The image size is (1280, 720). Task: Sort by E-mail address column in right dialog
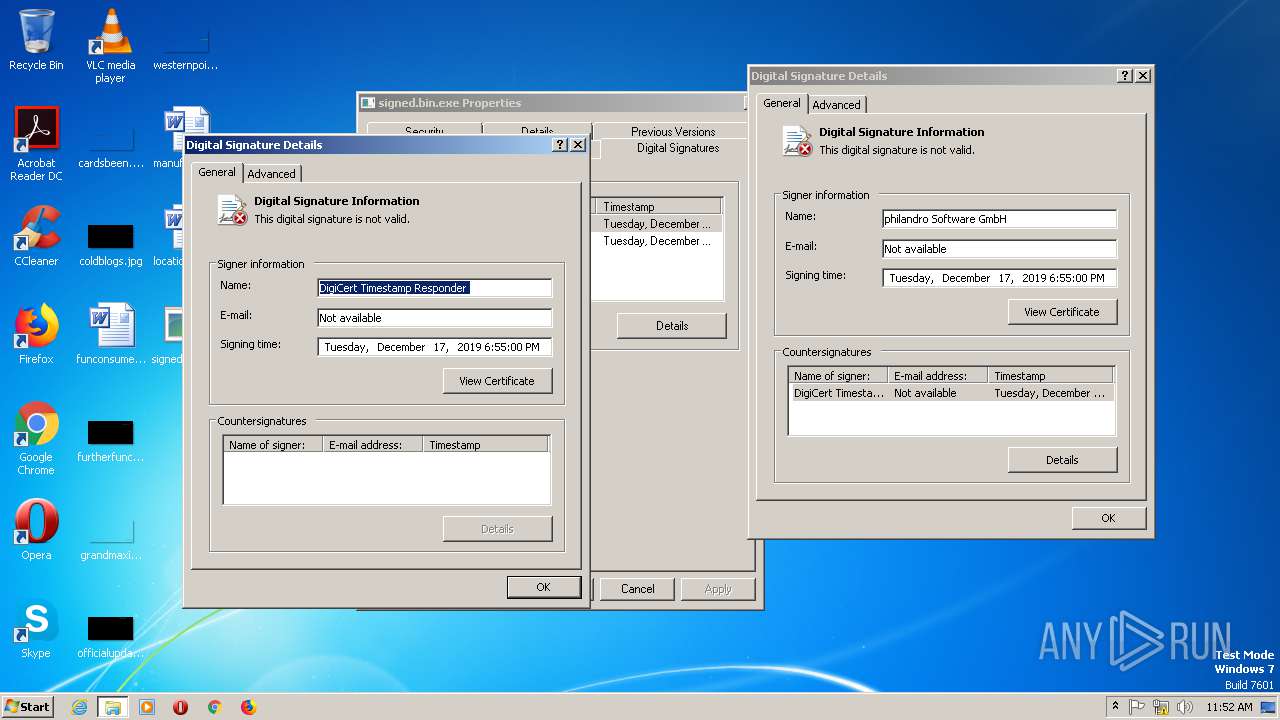[x=938, y=376]
